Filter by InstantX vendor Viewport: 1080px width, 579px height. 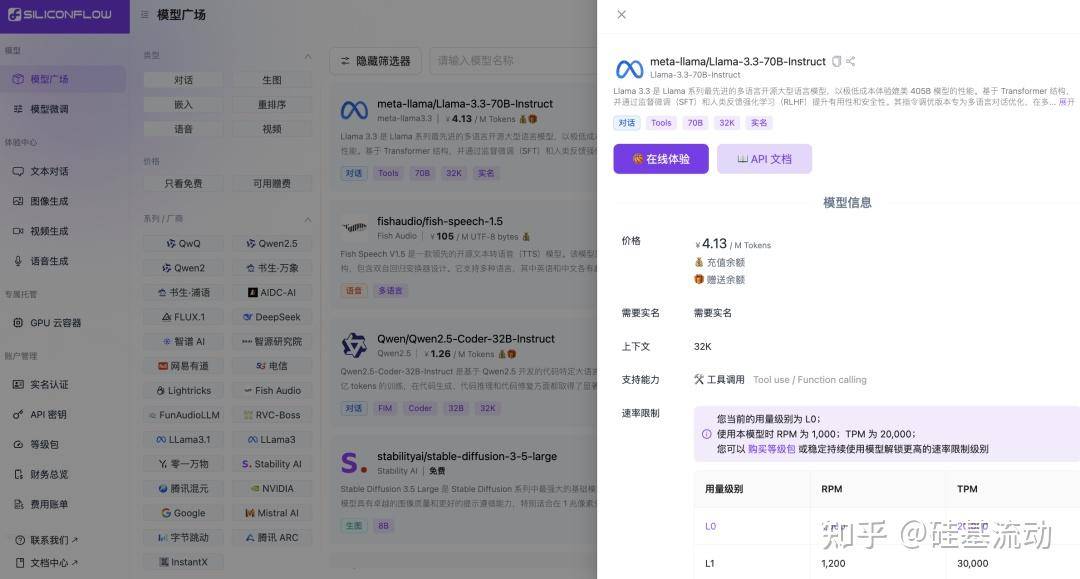(x=183, y=562)
